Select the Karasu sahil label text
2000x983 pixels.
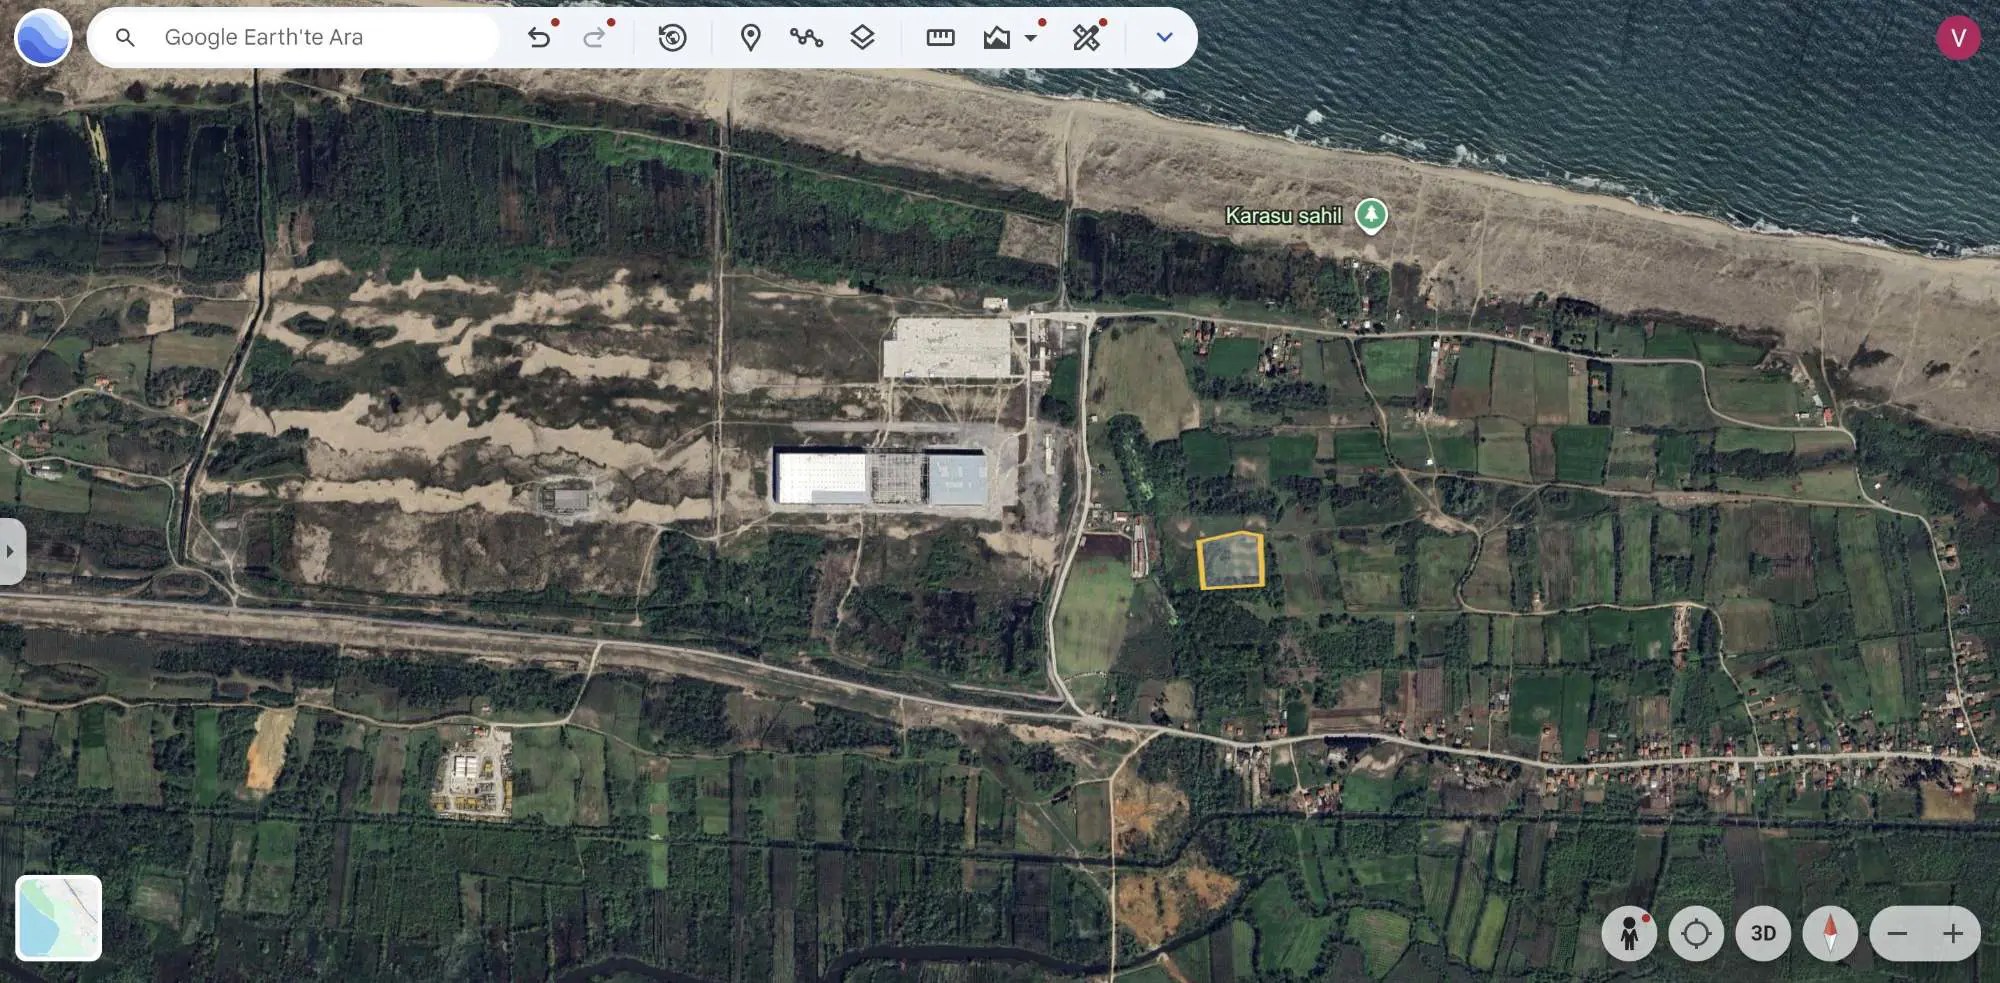coord(1283,216)
